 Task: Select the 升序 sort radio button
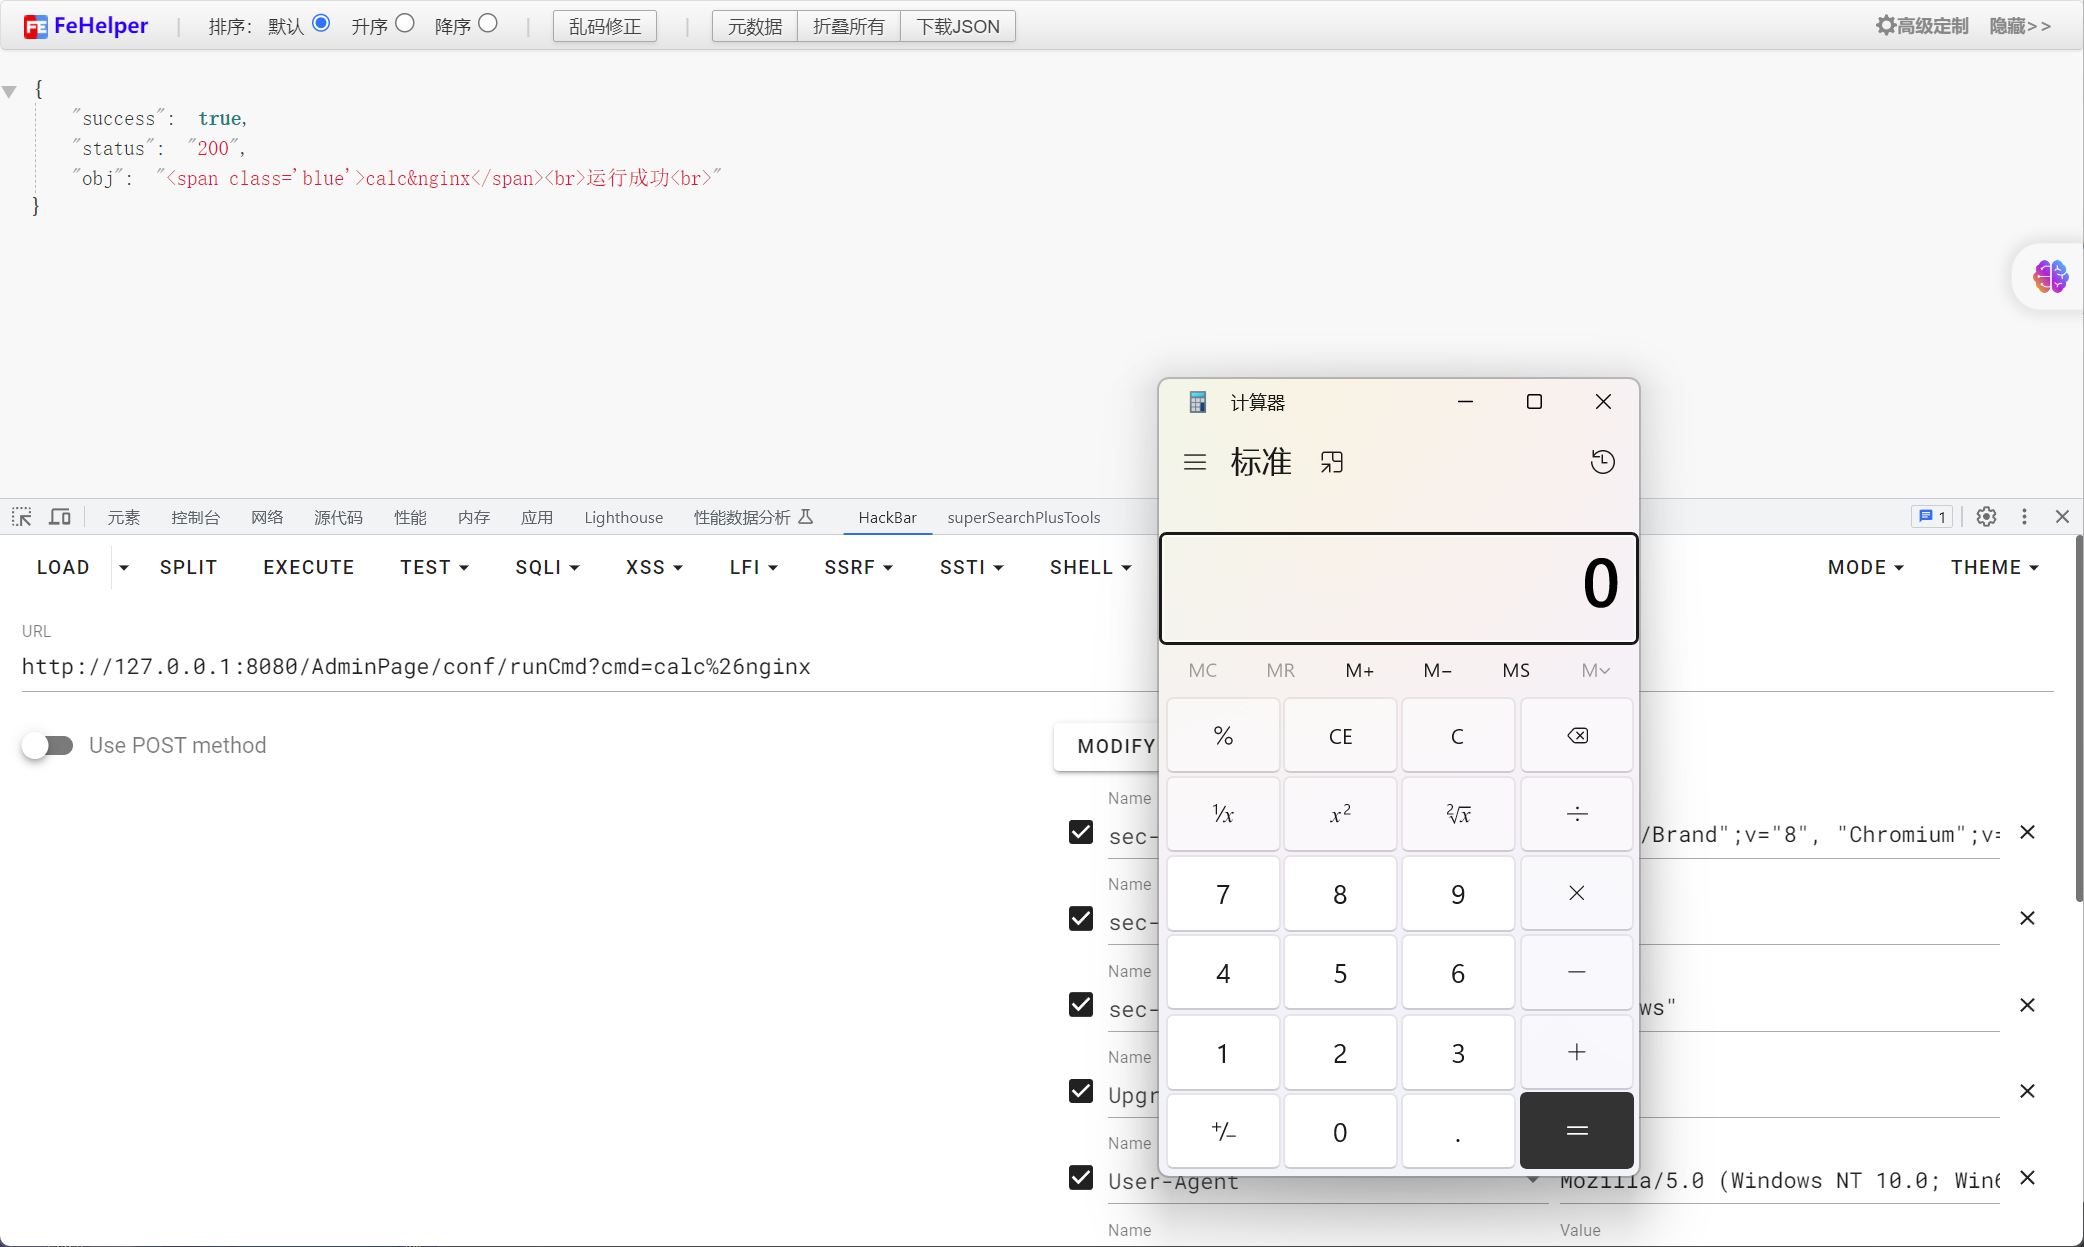pos(405,24)
